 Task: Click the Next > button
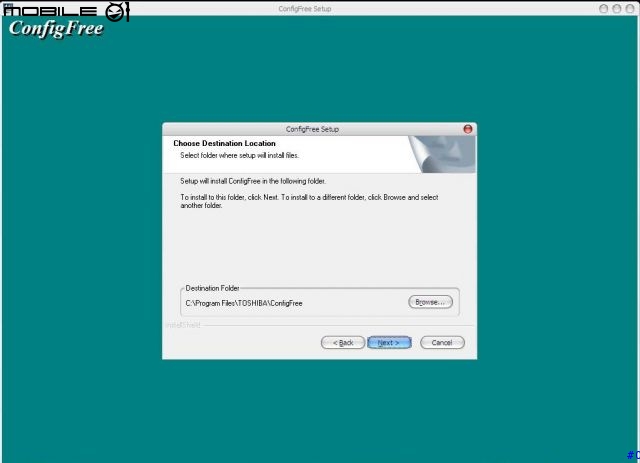389,343
